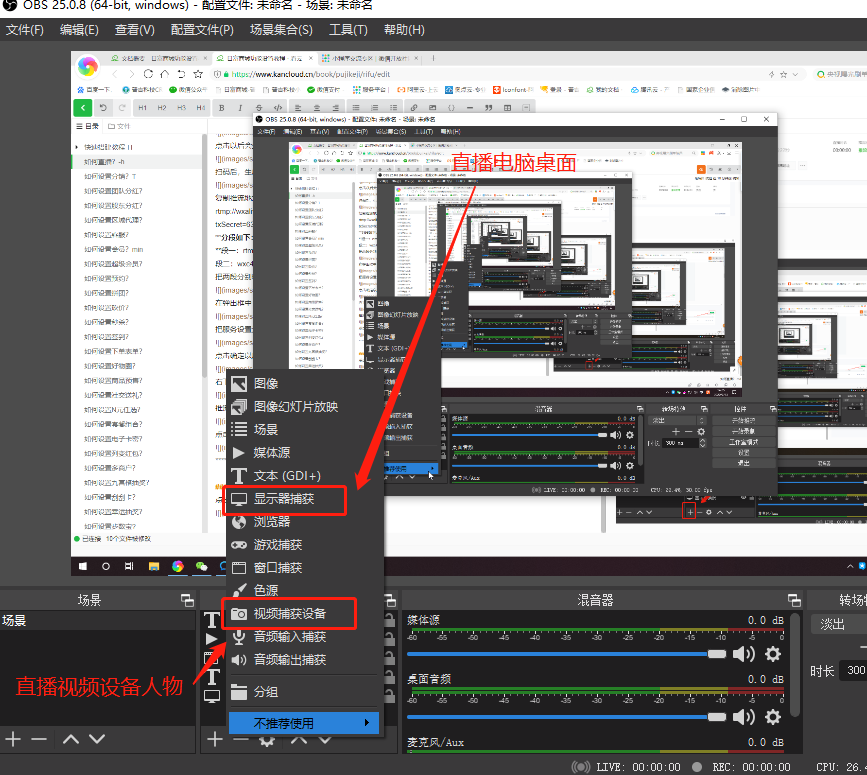Choose 色源 from the source menu
867x775 pixels.
[x=305, y=590]
